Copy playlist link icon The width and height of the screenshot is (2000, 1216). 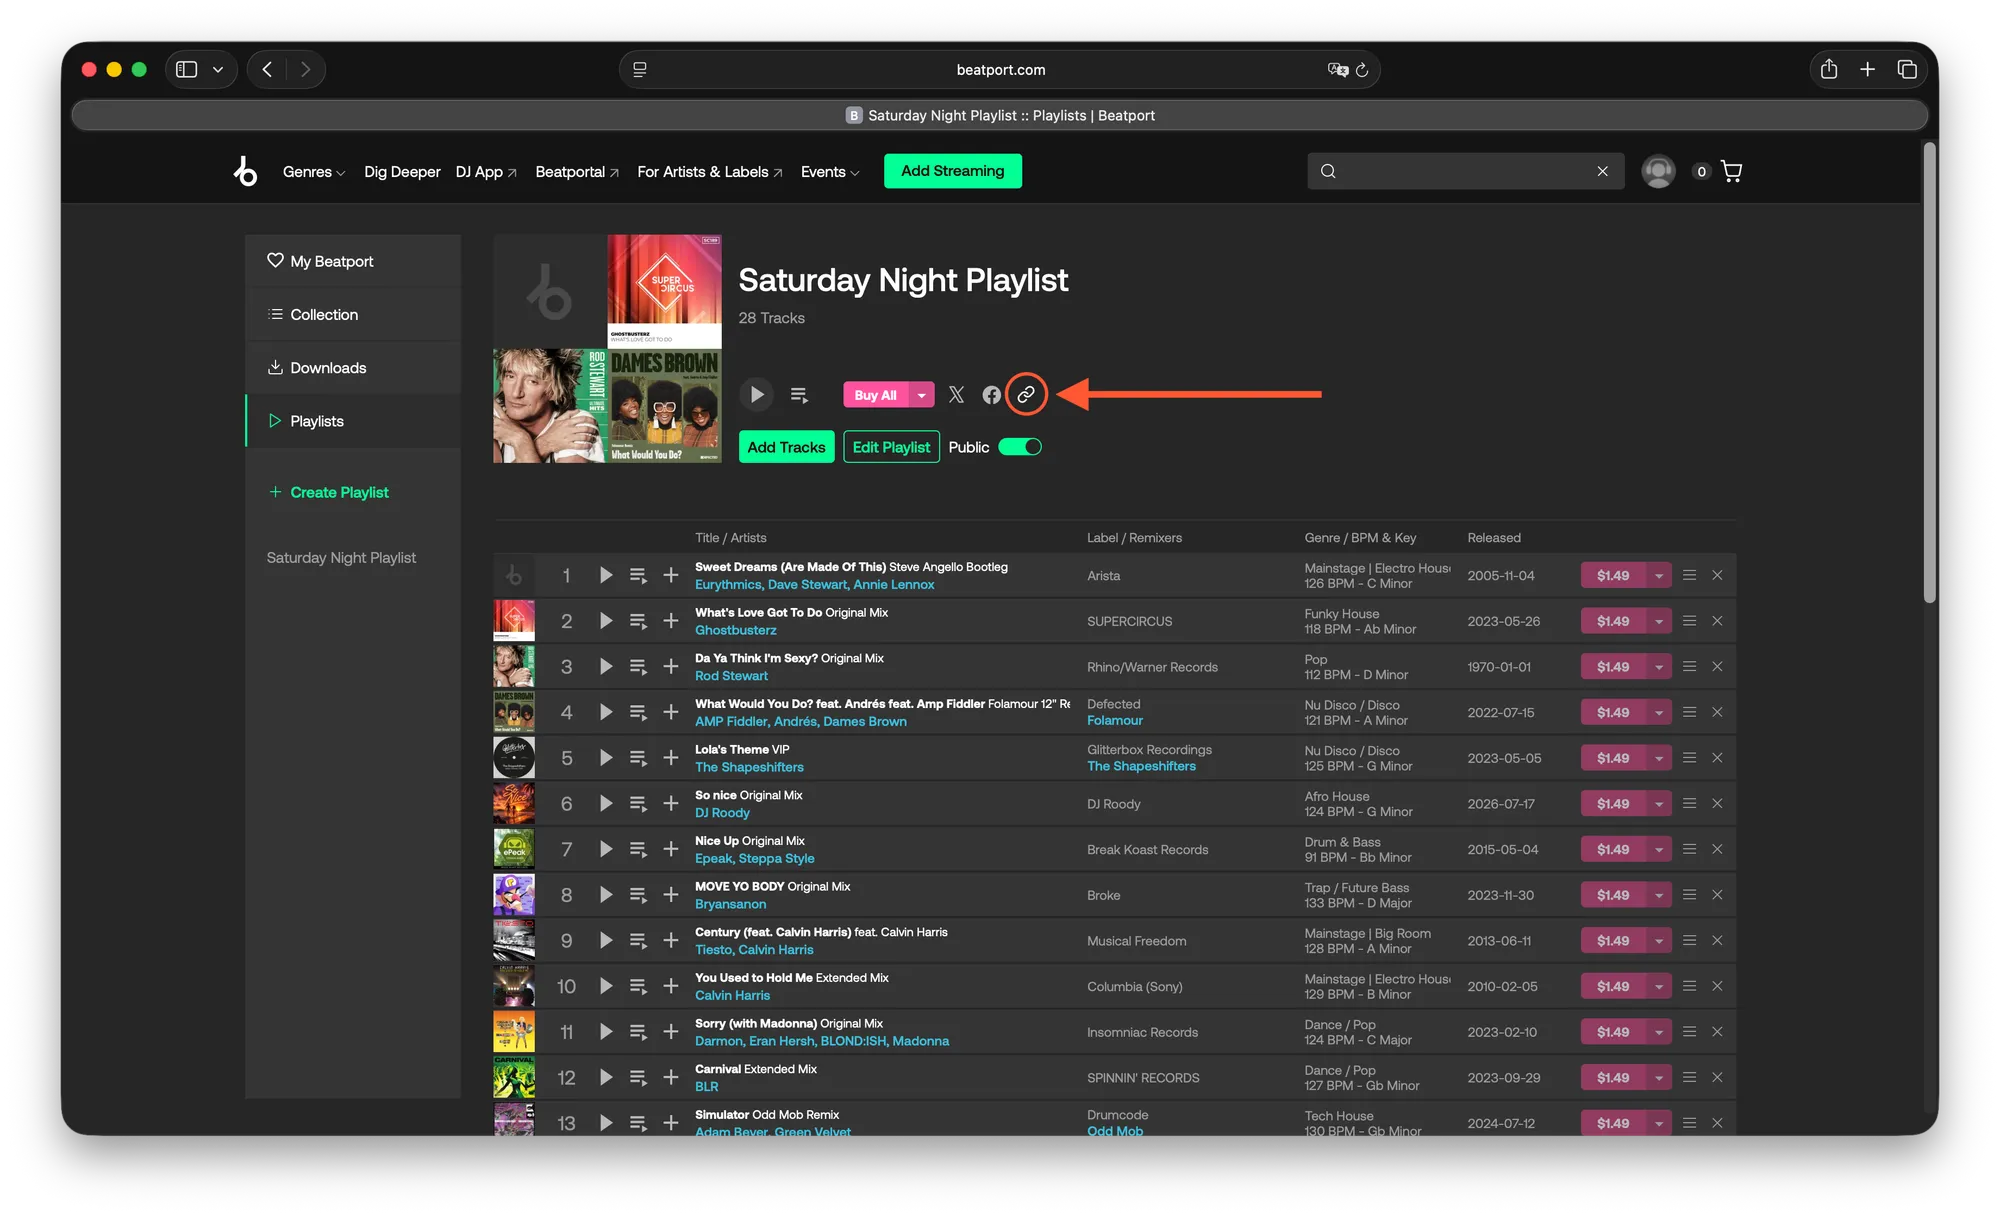pos(1026,394)
